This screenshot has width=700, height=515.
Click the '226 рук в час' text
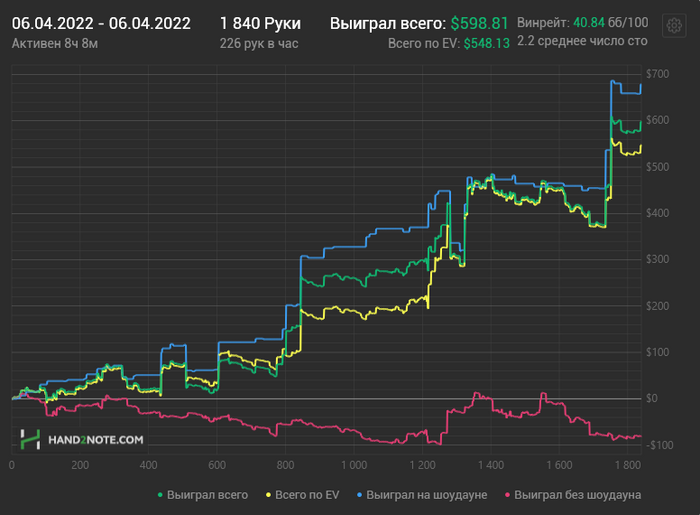pyautogui.click(x=259, y=43)
